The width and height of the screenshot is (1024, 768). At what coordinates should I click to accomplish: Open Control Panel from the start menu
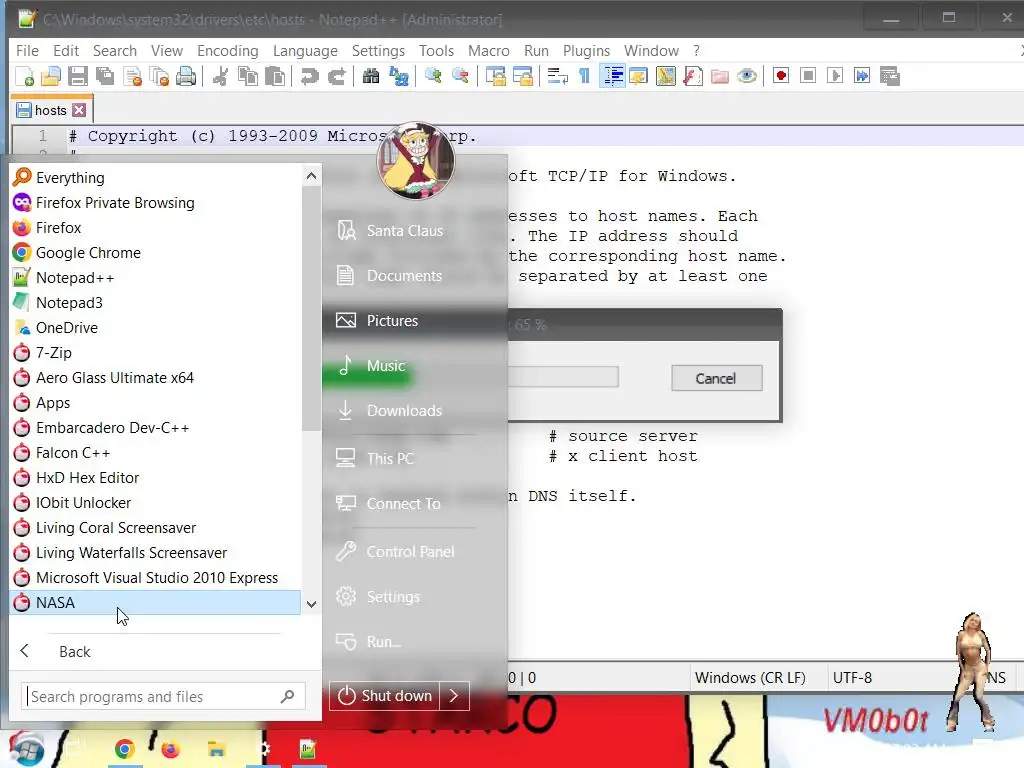(415, 552)
